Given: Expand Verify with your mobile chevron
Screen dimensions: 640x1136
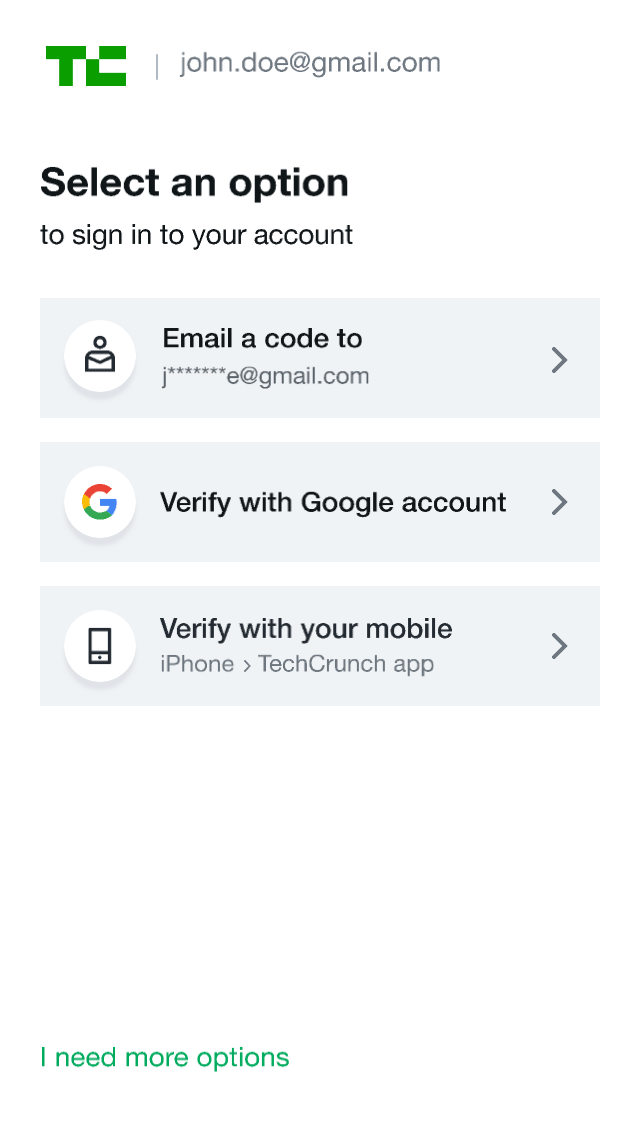Looking at the screenshot, I should pyautogui.click(x=560, y=646).
